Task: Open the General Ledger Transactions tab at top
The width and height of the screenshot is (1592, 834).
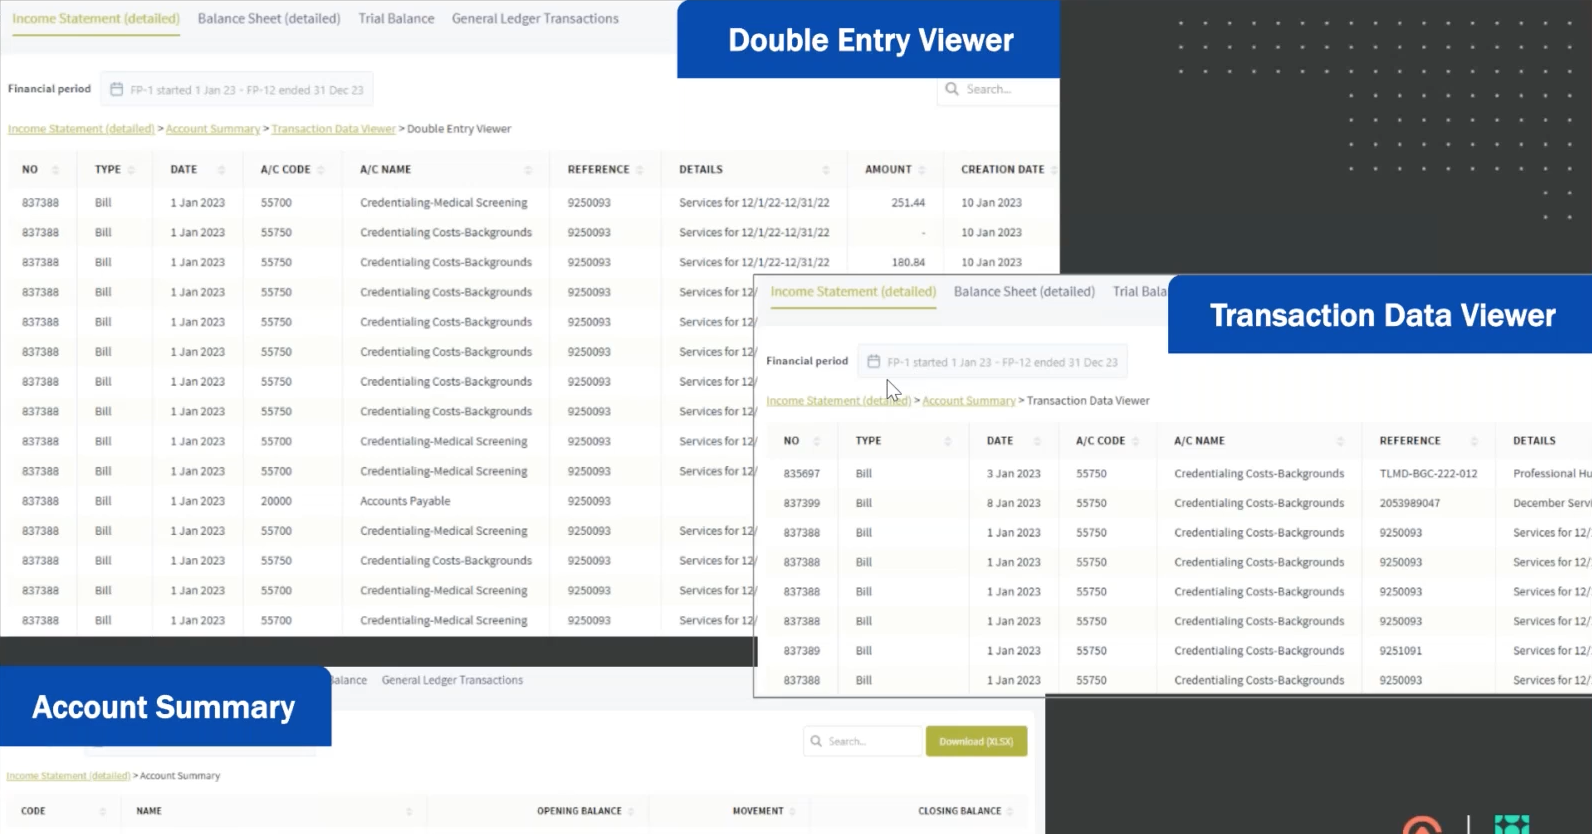Action: pyautogui.click(x=535, y=19)
